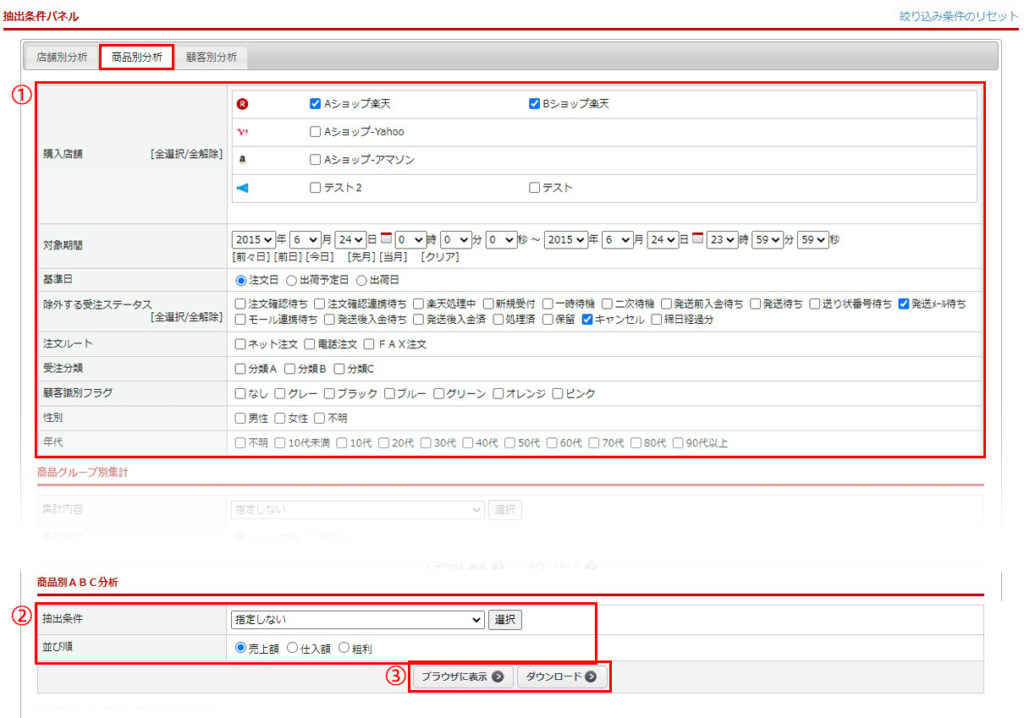Check the ＦＡＸ注文 checkbox
This screenshot has width=1024, height=718.
click(369, 344)
